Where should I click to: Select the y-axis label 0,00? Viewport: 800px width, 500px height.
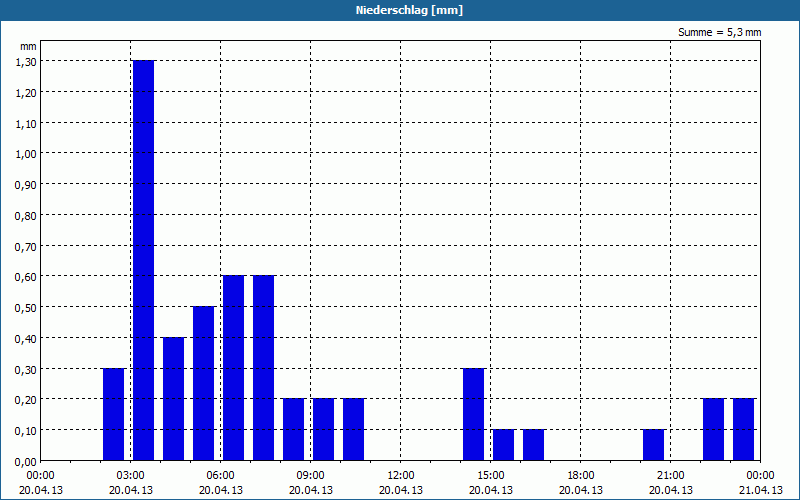(x=26, y=462)
